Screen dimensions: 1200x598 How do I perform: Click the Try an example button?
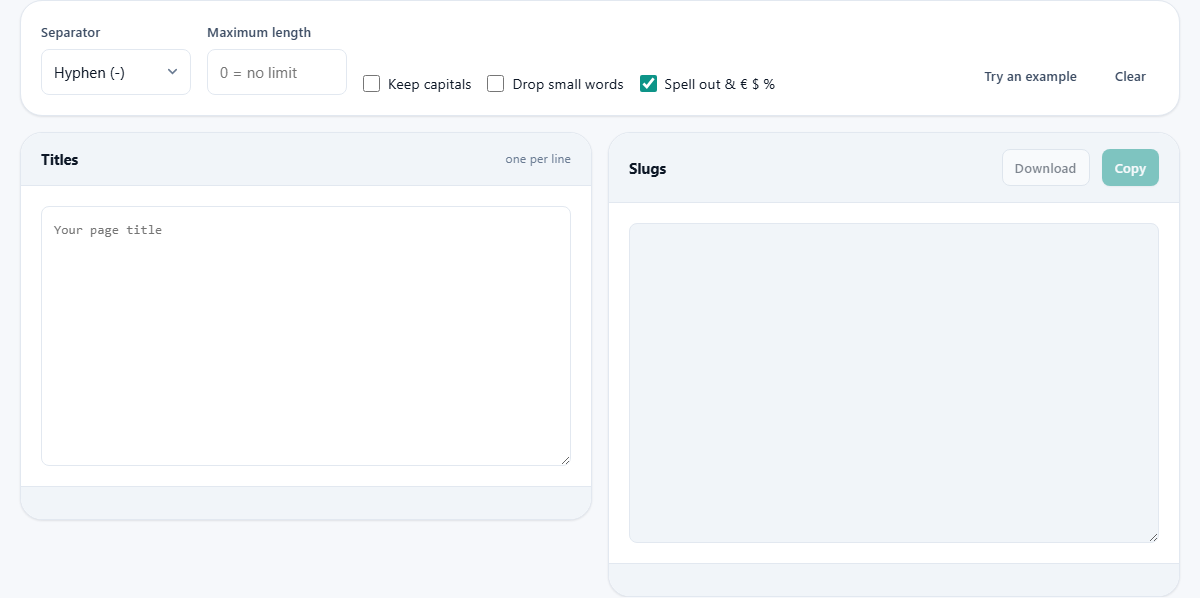pyautogui.click(x=1030, y=76)
